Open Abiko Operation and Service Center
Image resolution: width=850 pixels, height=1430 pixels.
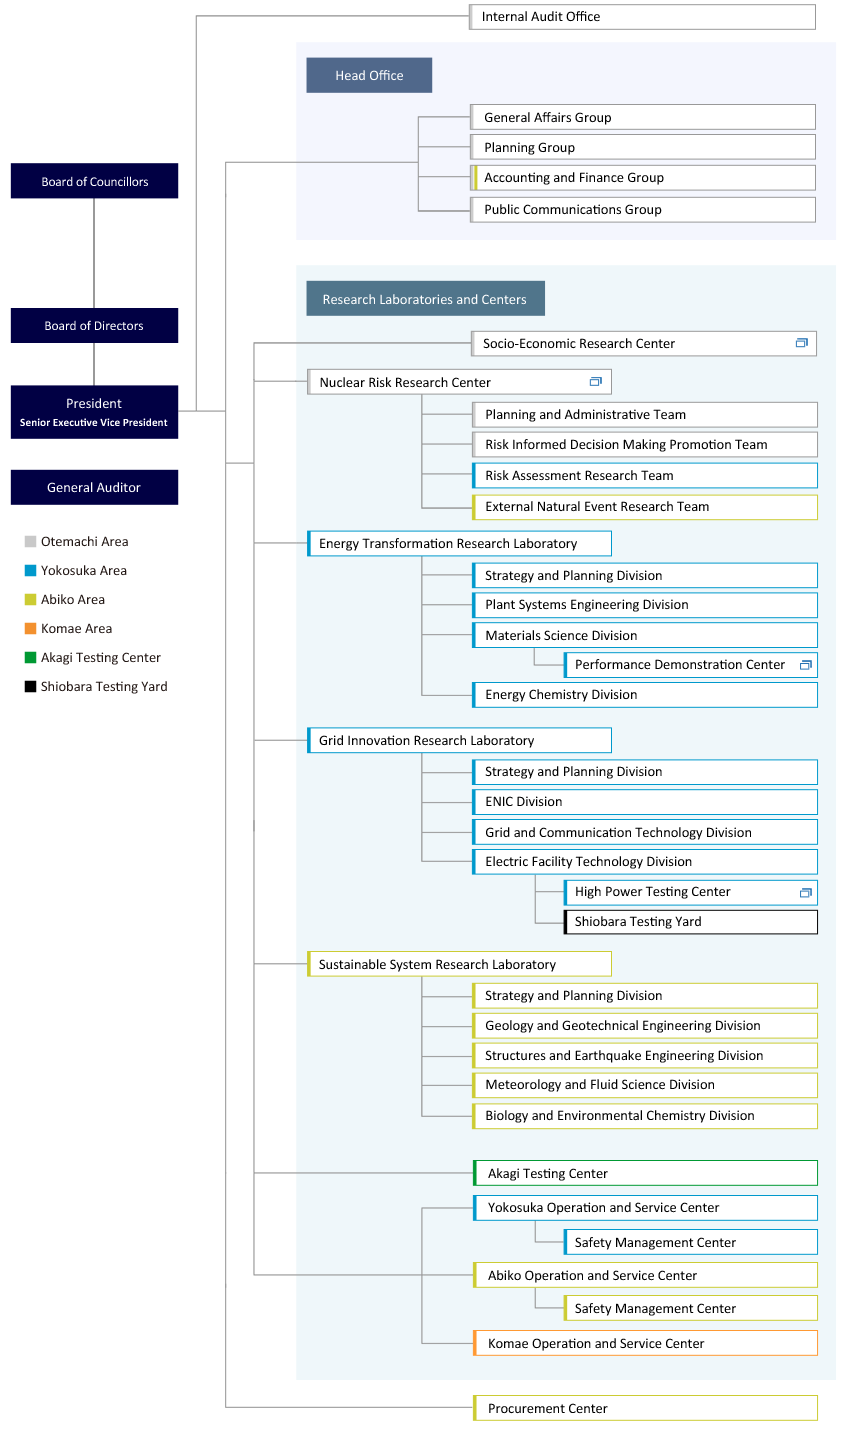tap(645, 1275)
